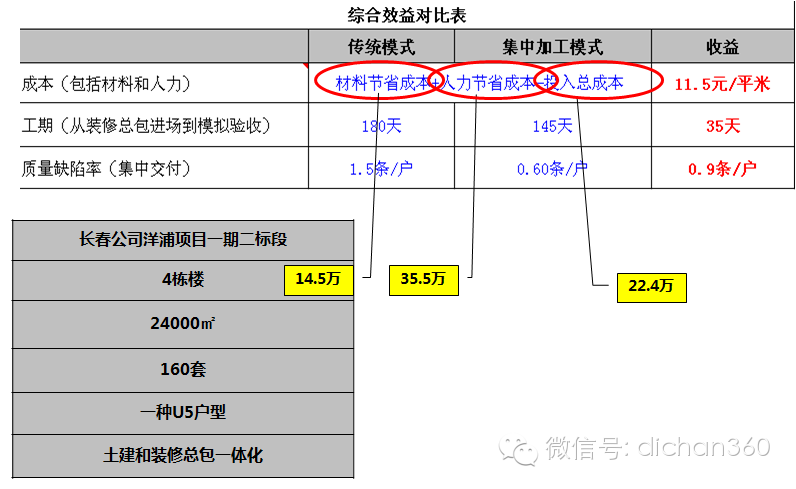The width and height of the screenshot is (796, 489).
Task: Select the 长春公司洋浦项目一期二标段 header row
Action: 183,240
